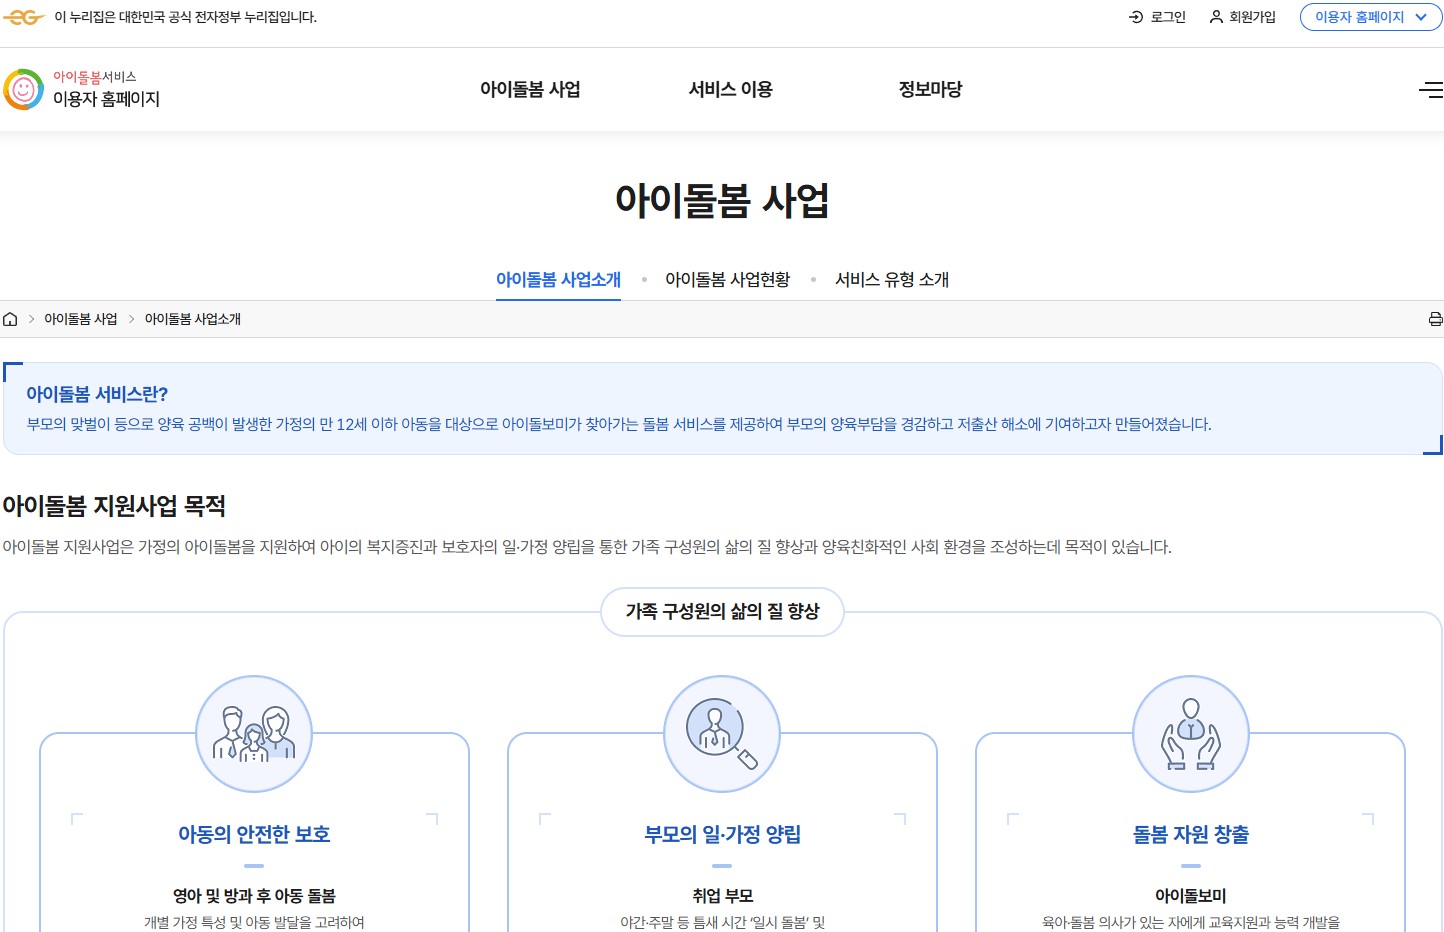Click the person icon beside 회원가입
The width and height of the screenshot is (1444, 932).
tap(1214, 16)
